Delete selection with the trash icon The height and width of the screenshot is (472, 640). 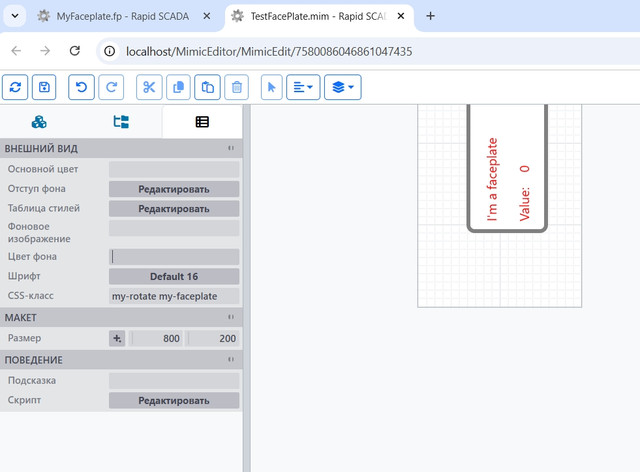(x=237, y=87)
